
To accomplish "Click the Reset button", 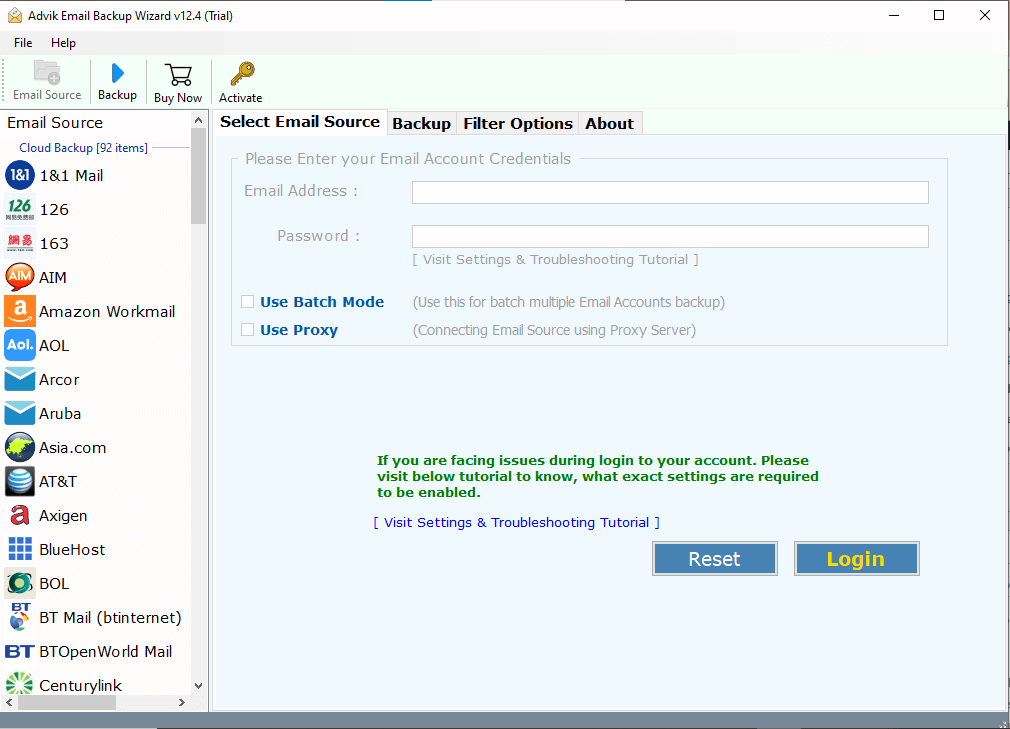I will click(x=714, y=558).
